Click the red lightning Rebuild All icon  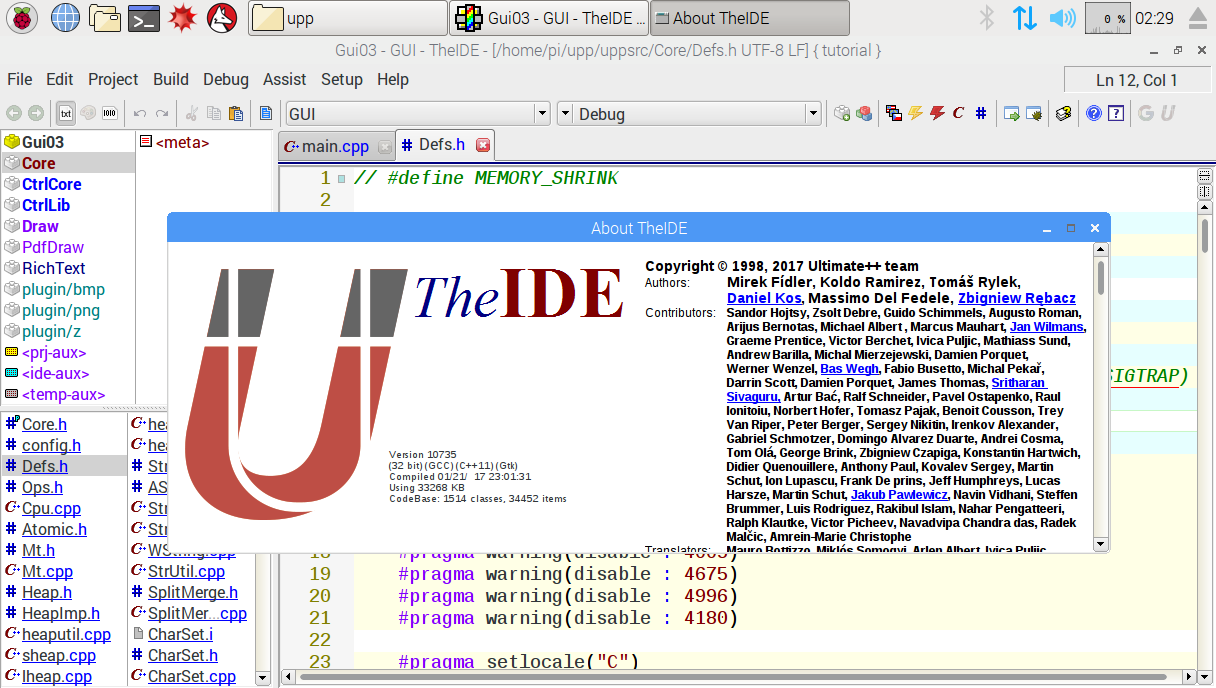tap(937, 114)
